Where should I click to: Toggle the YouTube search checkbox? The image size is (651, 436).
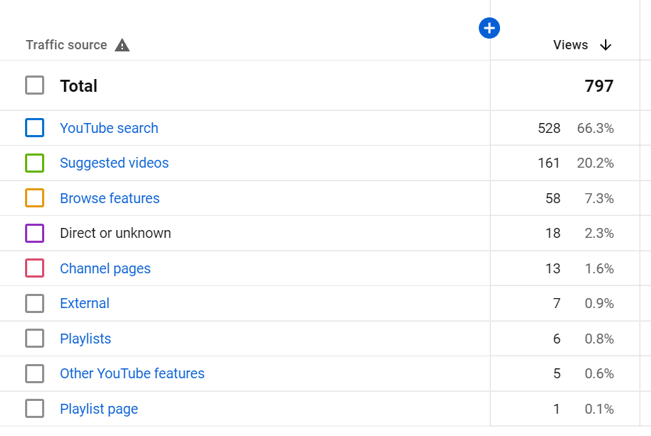pos(35,128)
